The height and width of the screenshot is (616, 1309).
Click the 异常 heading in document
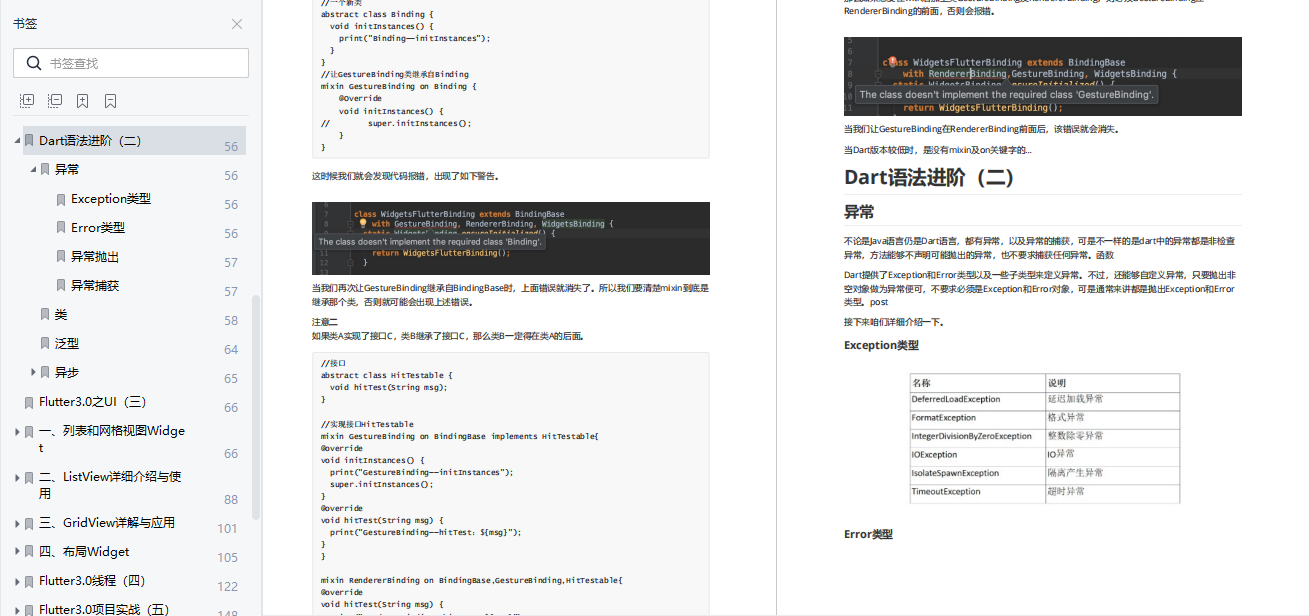pyautogui.click(x=859, y=212)
